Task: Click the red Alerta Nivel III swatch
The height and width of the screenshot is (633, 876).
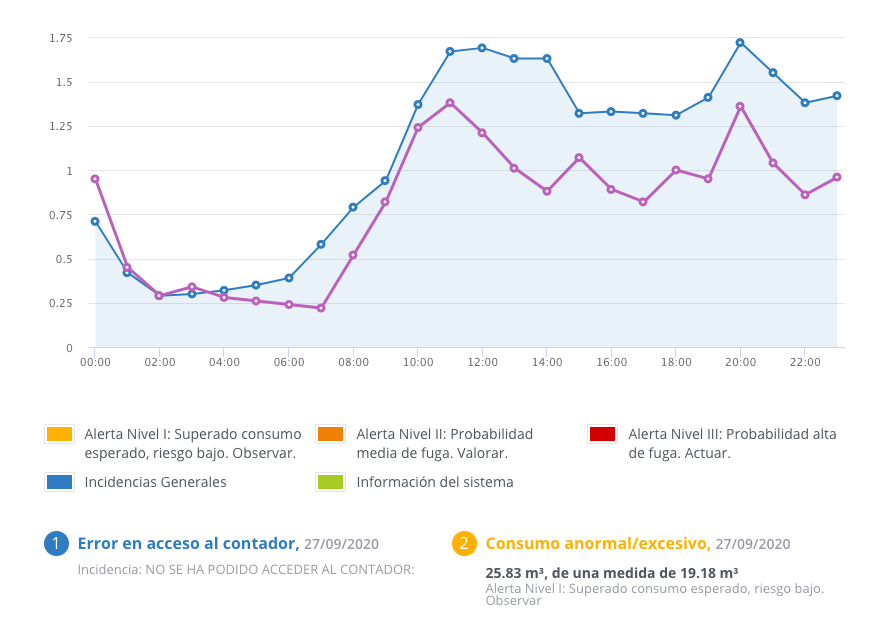Action: [603, 434]
